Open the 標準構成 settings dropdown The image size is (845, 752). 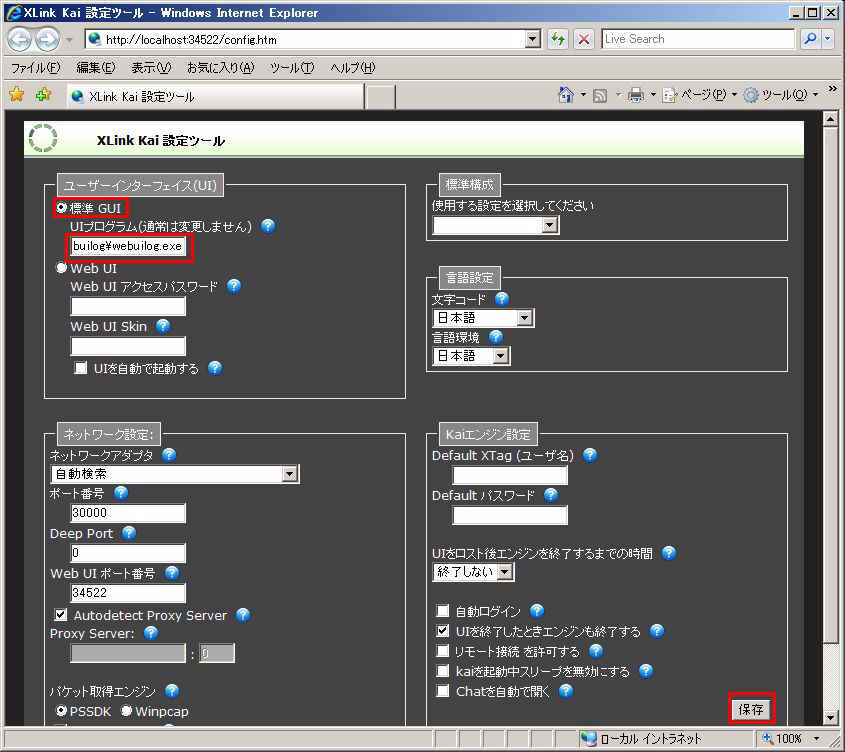pos(495,225)
